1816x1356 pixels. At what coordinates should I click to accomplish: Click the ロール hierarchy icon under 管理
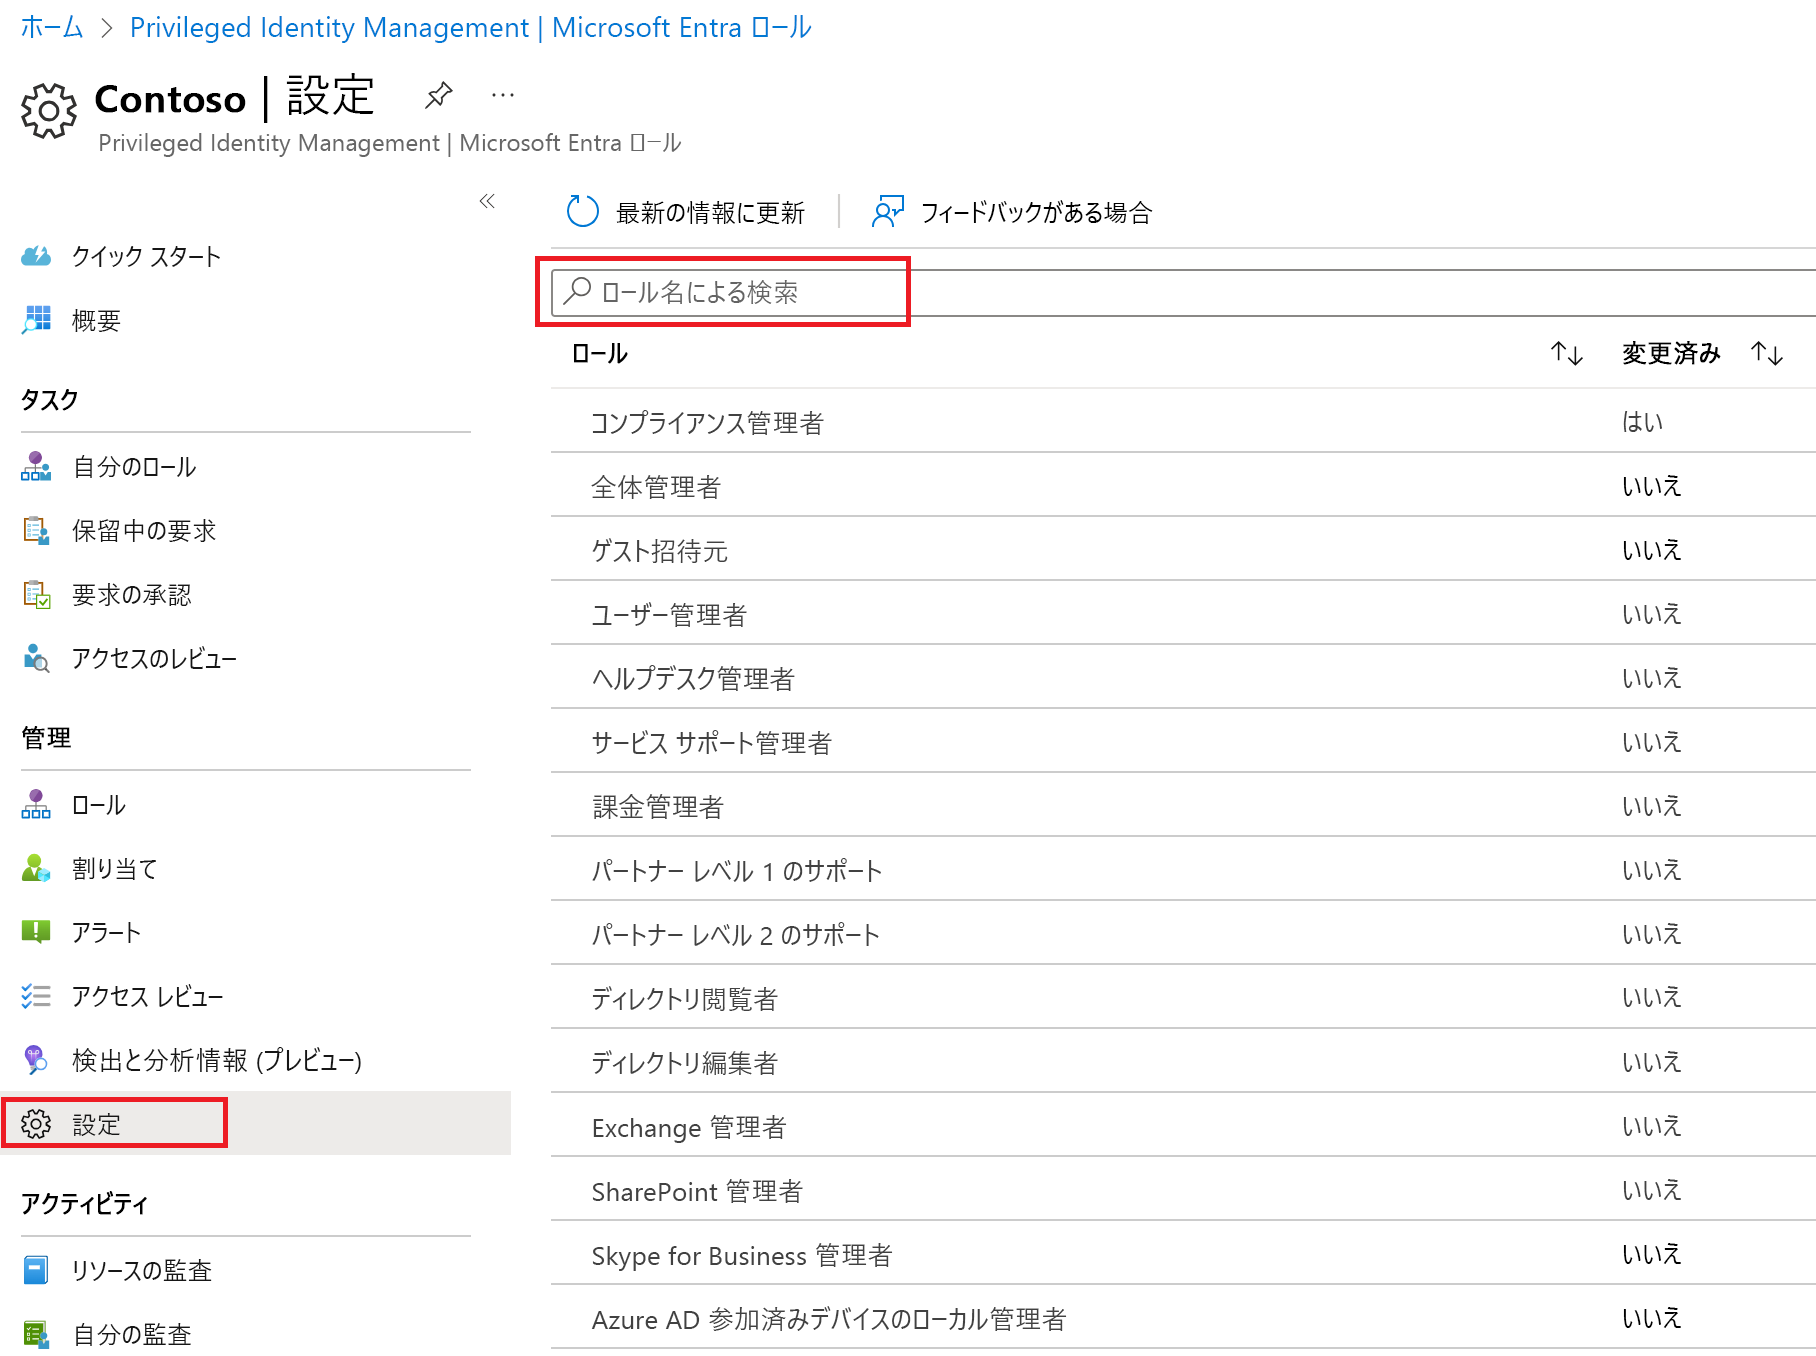[36, 804]
